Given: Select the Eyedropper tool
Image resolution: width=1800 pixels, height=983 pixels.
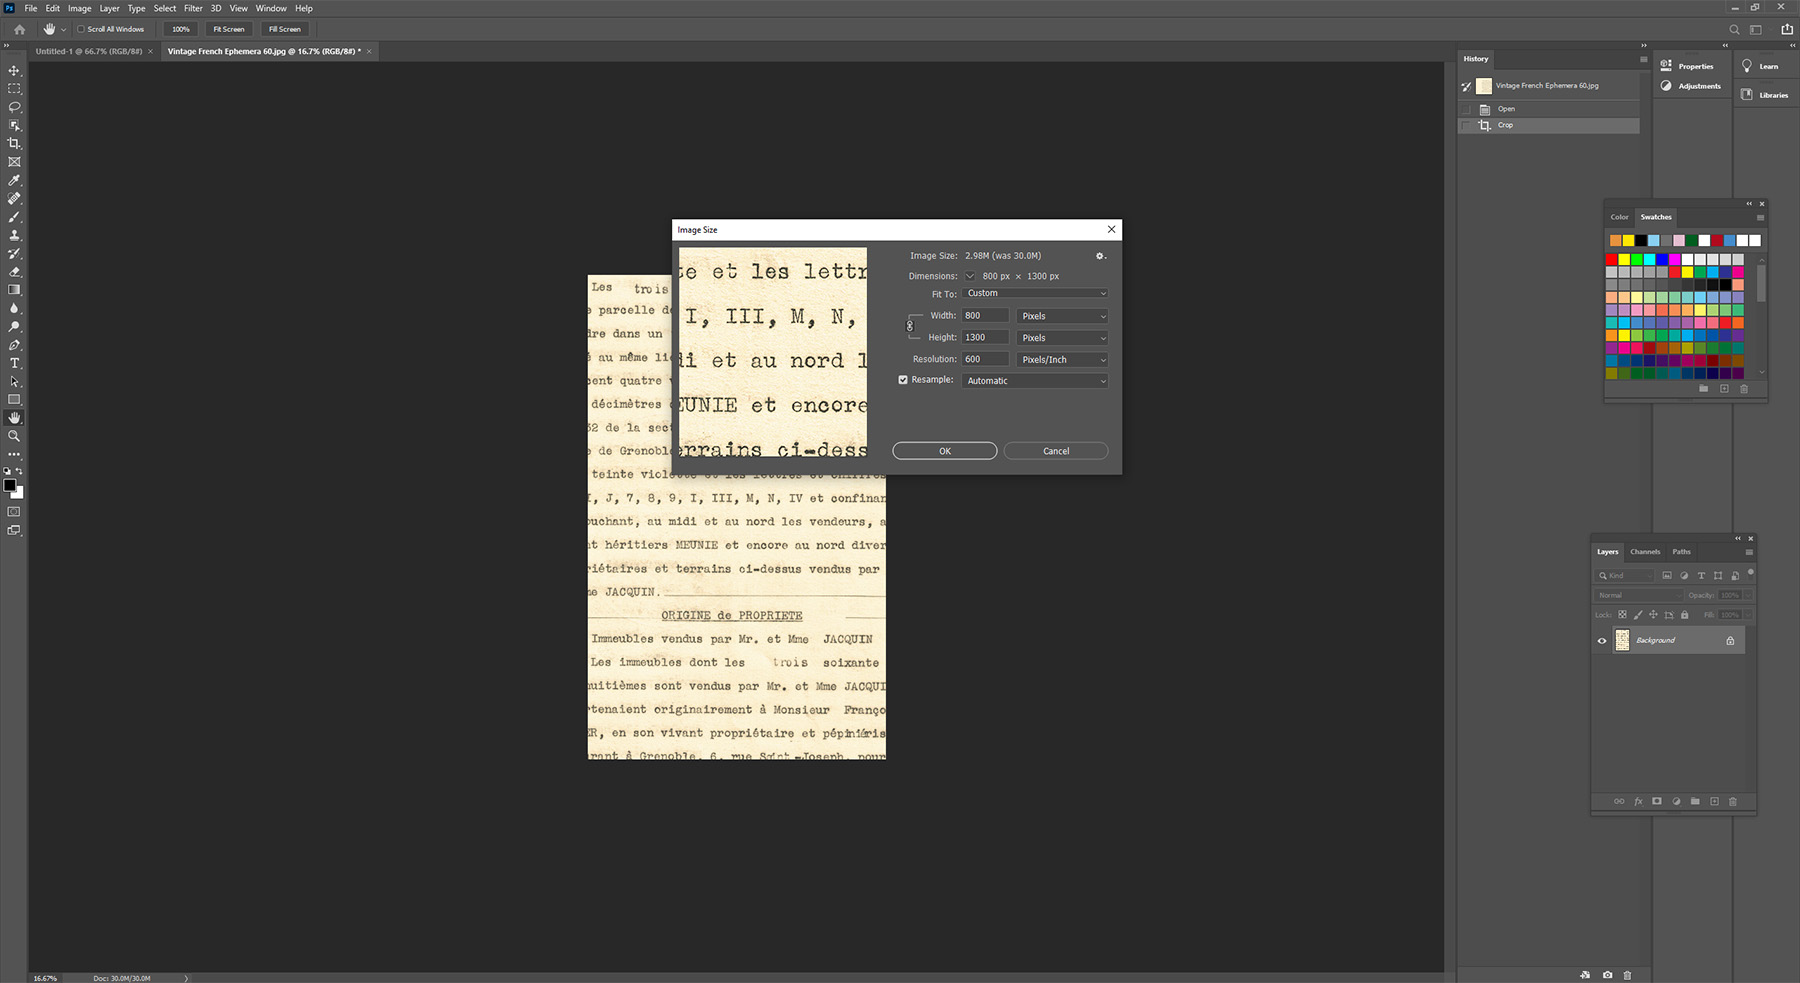Looking at the screenshot, I should [x=14, y=180].
